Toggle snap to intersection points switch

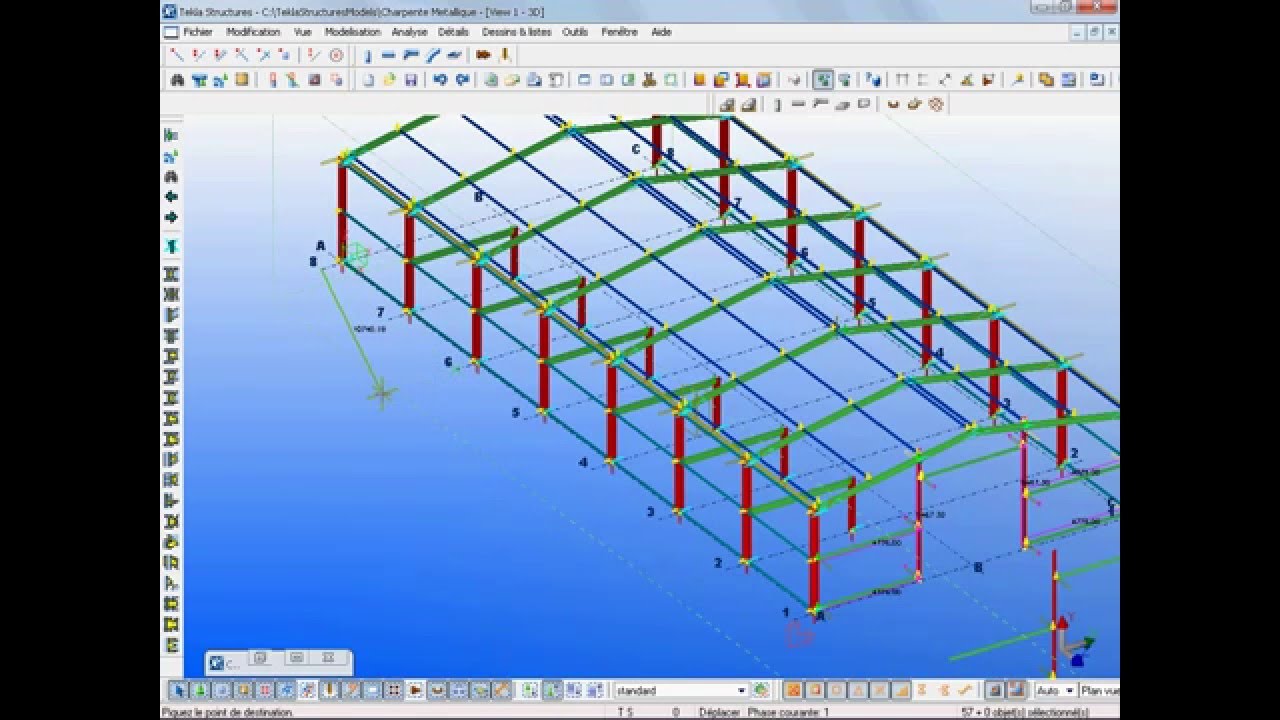pyautogui.click(x=880, y=690)
